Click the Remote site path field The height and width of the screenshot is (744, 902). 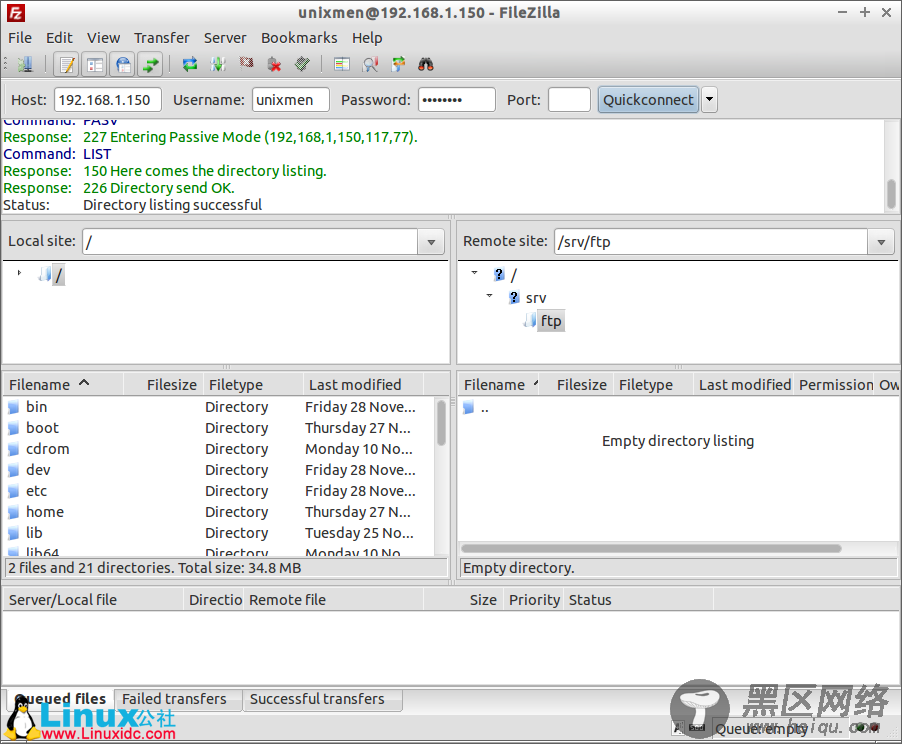[711, 242]
